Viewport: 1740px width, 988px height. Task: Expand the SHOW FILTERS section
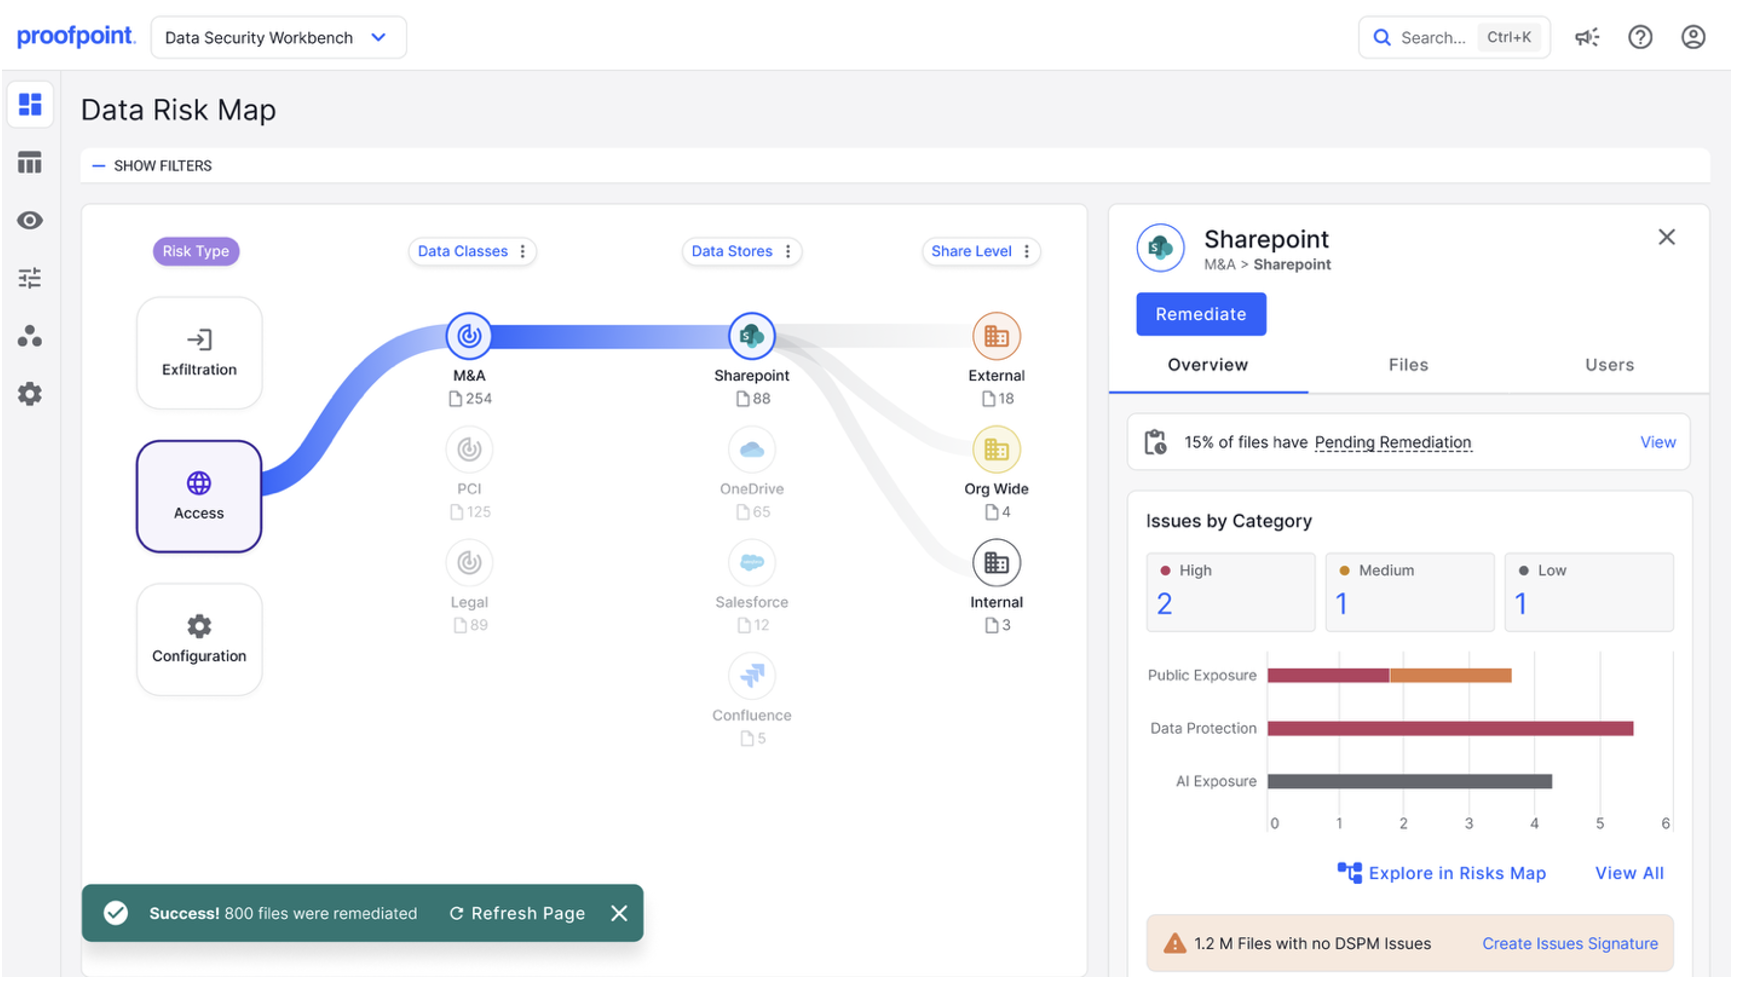[152, 166]
